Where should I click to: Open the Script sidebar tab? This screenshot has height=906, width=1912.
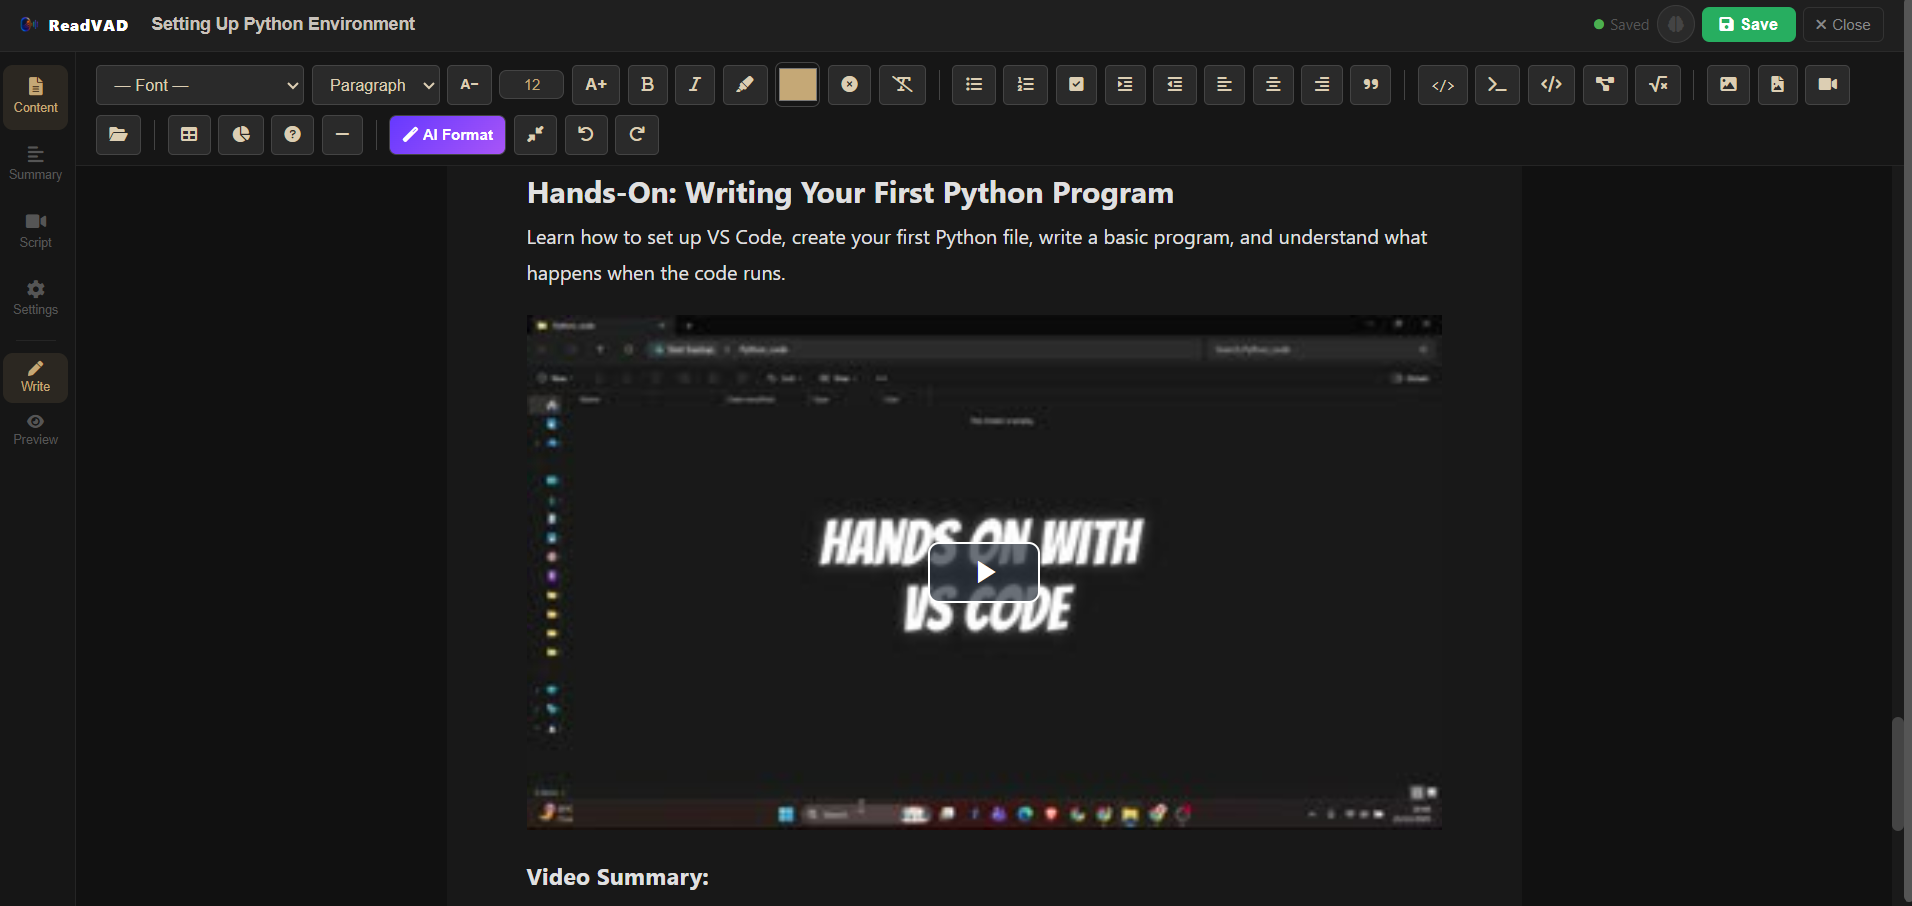36,231
